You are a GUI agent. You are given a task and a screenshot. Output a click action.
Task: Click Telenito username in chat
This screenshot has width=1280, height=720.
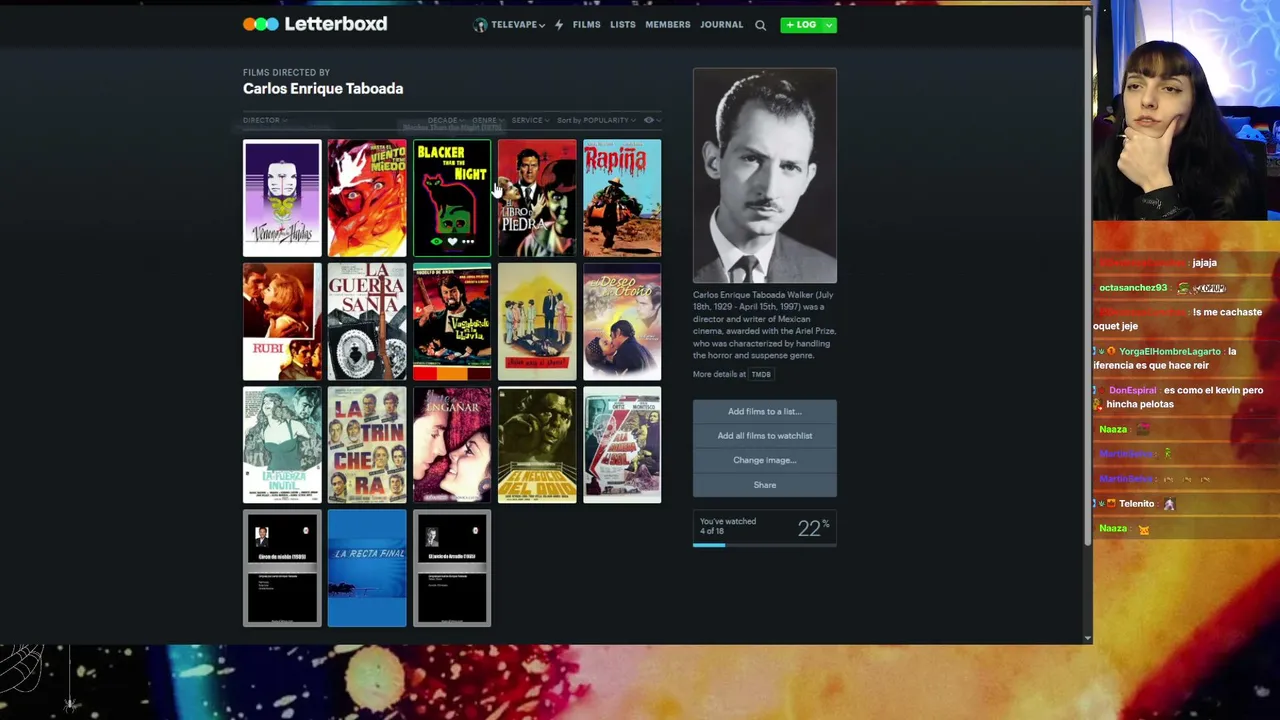point(1137,504)
